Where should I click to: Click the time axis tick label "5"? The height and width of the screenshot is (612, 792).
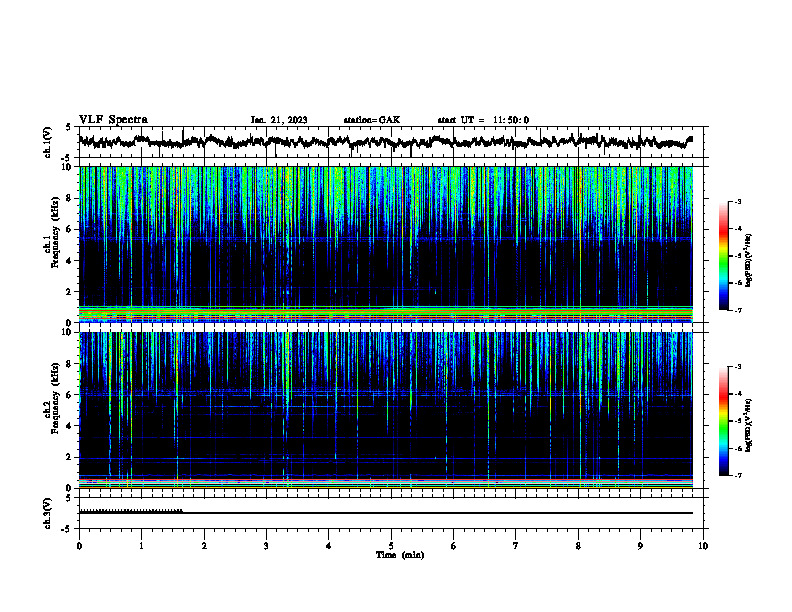click(x=391, y=546)
